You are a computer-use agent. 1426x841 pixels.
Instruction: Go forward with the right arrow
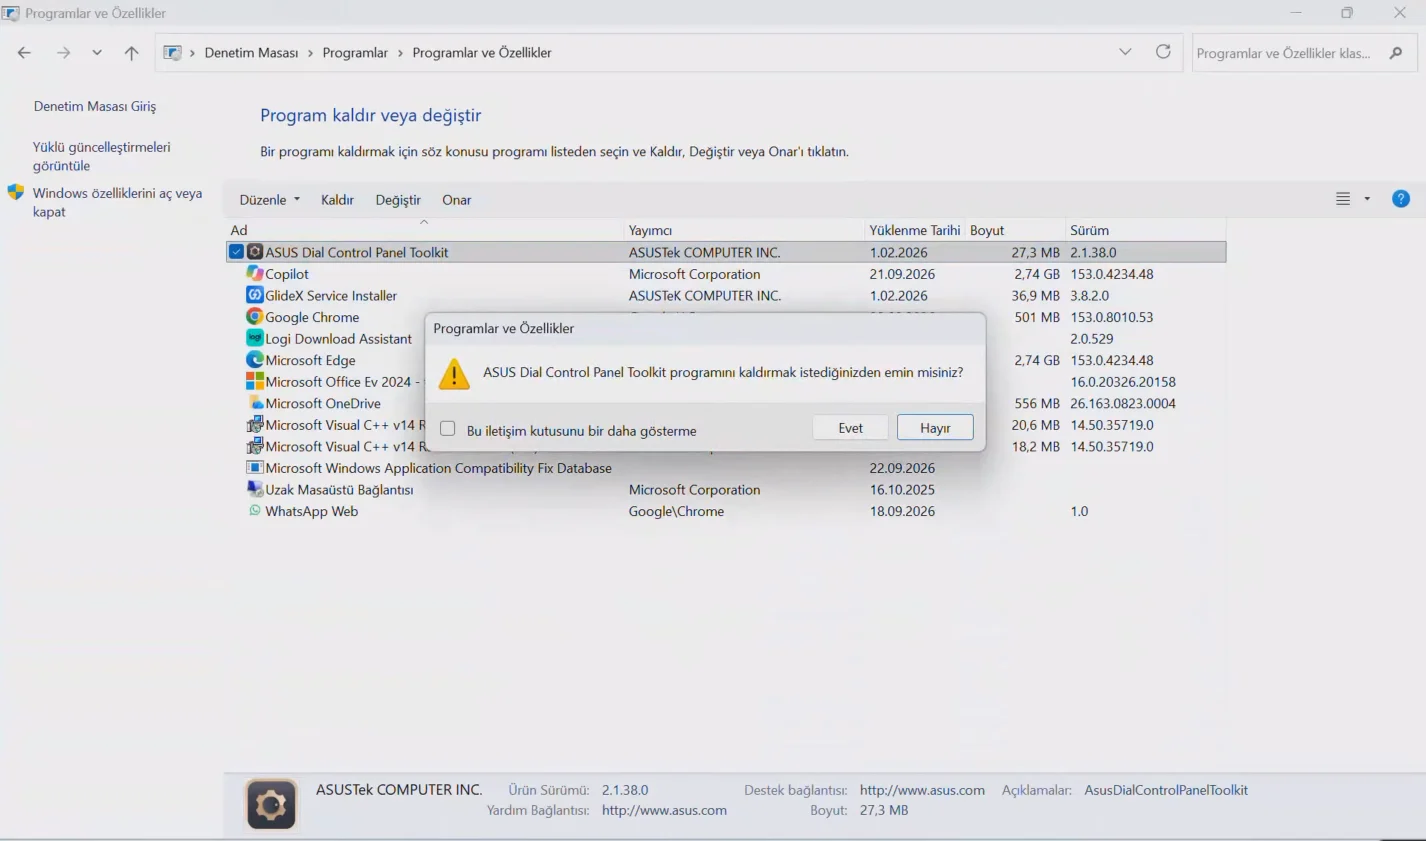coord(64,53)
